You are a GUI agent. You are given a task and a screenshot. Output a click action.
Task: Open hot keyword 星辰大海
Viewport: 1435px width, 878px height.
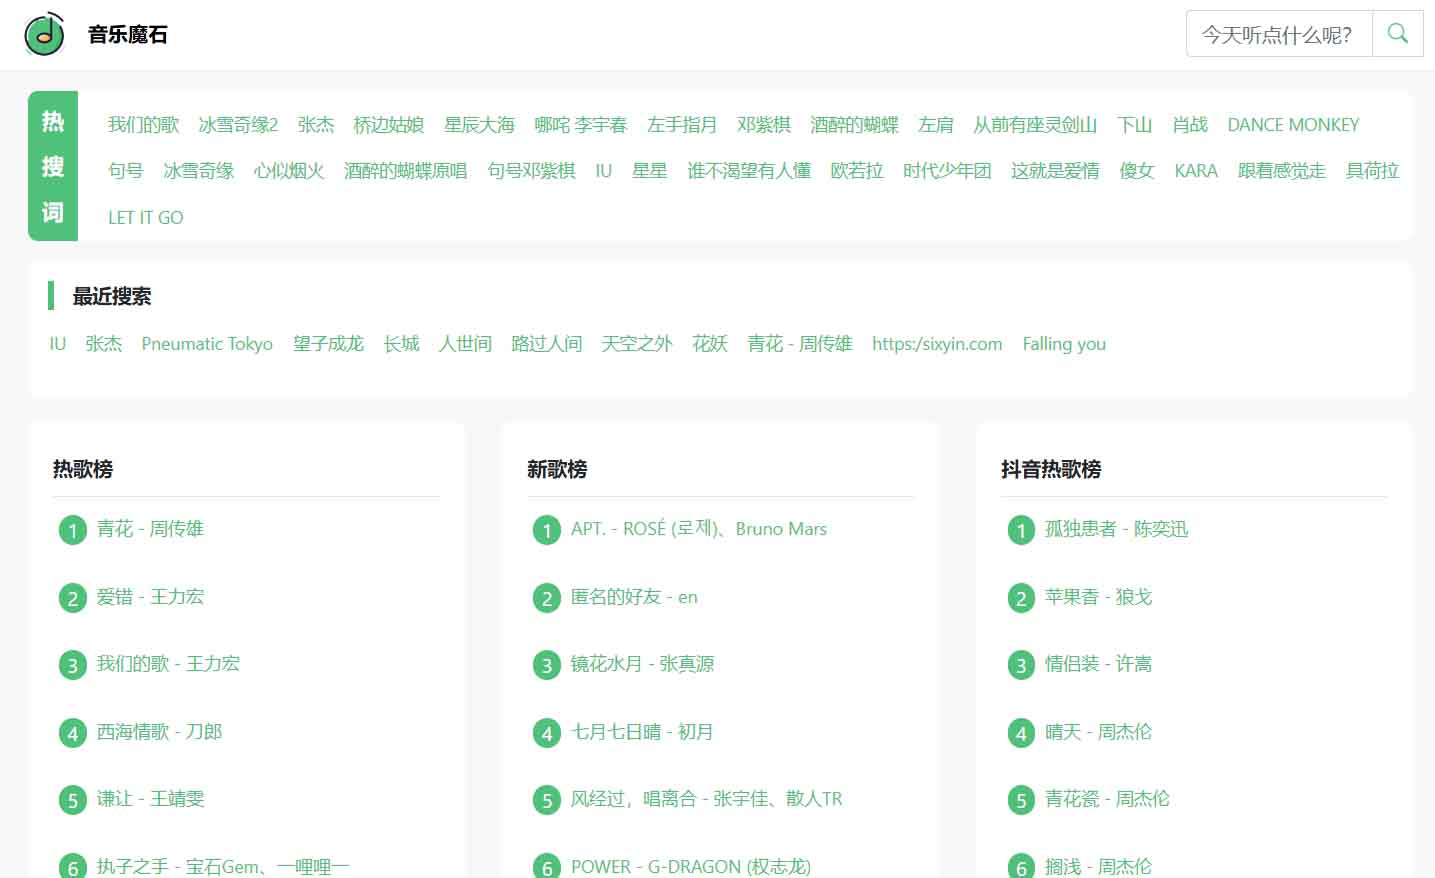point(479,125)
